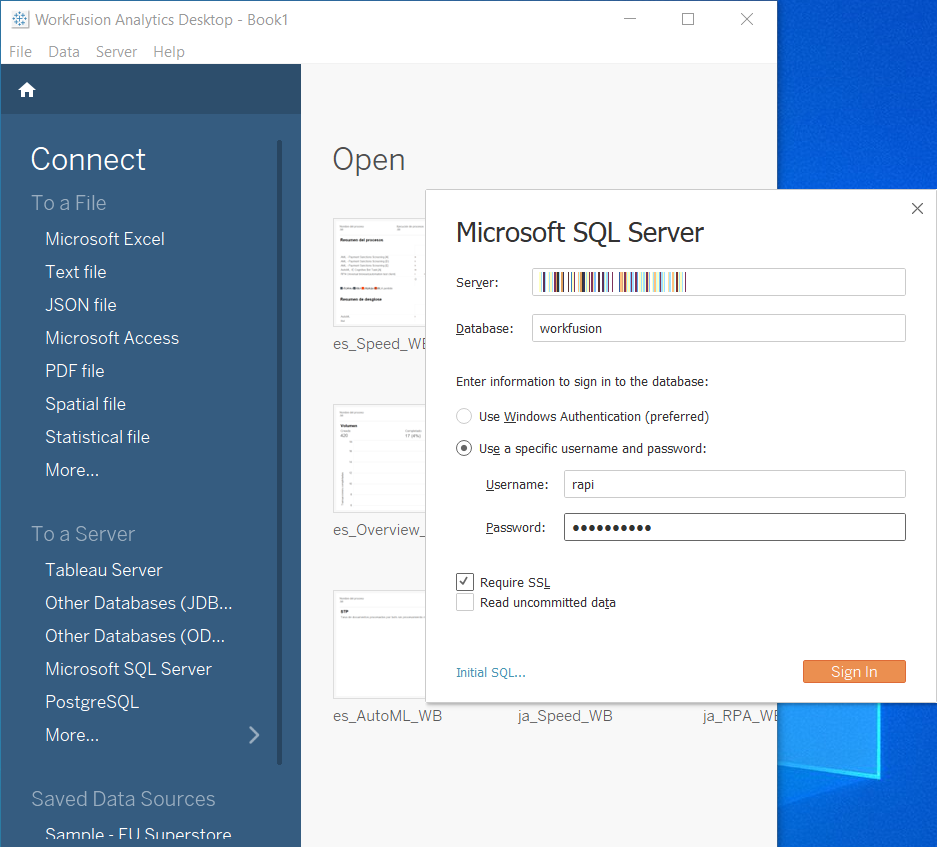The height and width of the screenshot is (847, 937).
Task: Open es_AutoML_WB workbook thumbnail
Action: click(379, 644)
